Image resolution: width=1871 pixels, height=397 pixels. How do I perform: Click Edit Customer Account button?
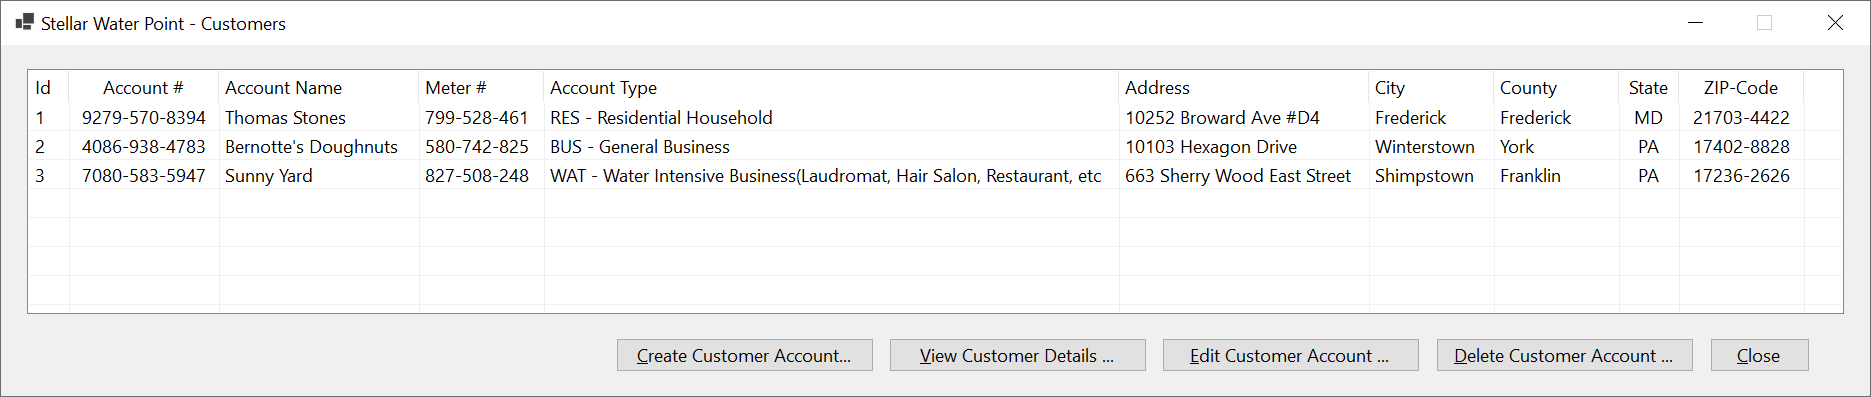click(1290, 355)
